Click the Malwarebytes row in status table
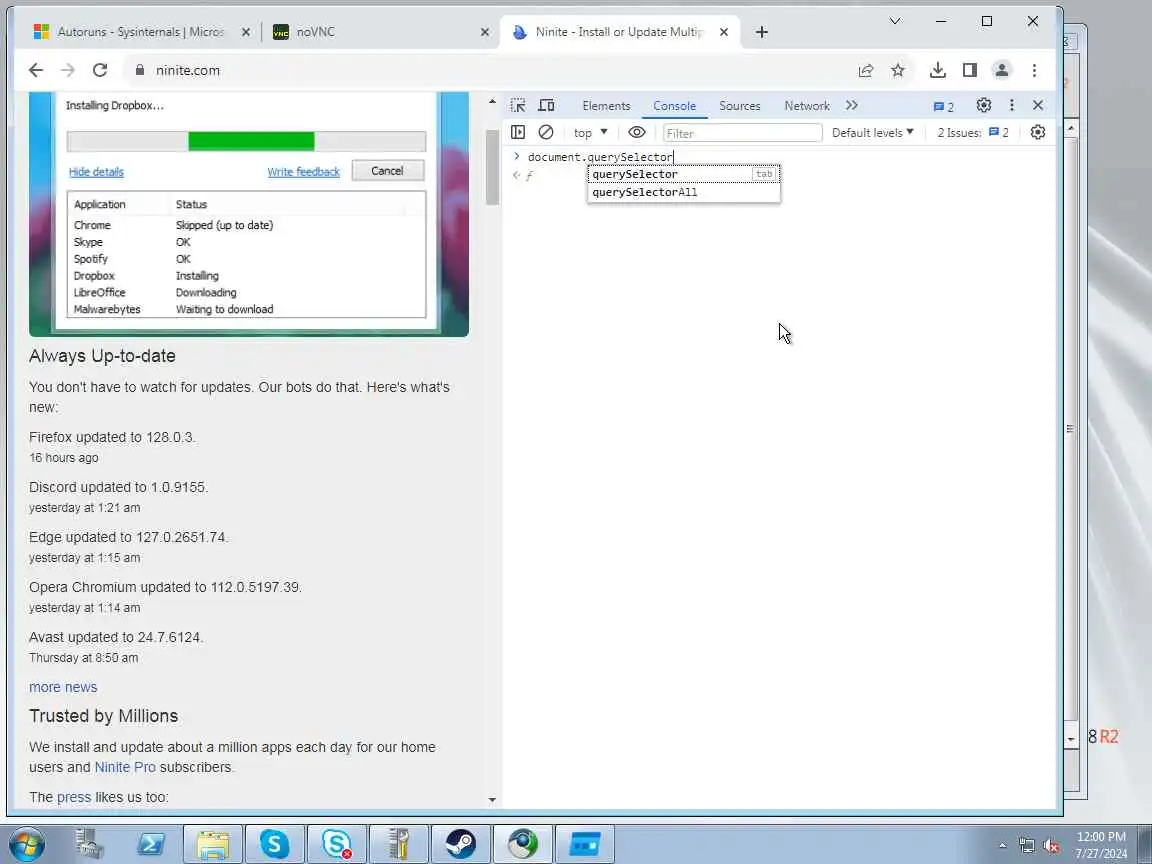The image size is (1152, 864). [246, 309]
